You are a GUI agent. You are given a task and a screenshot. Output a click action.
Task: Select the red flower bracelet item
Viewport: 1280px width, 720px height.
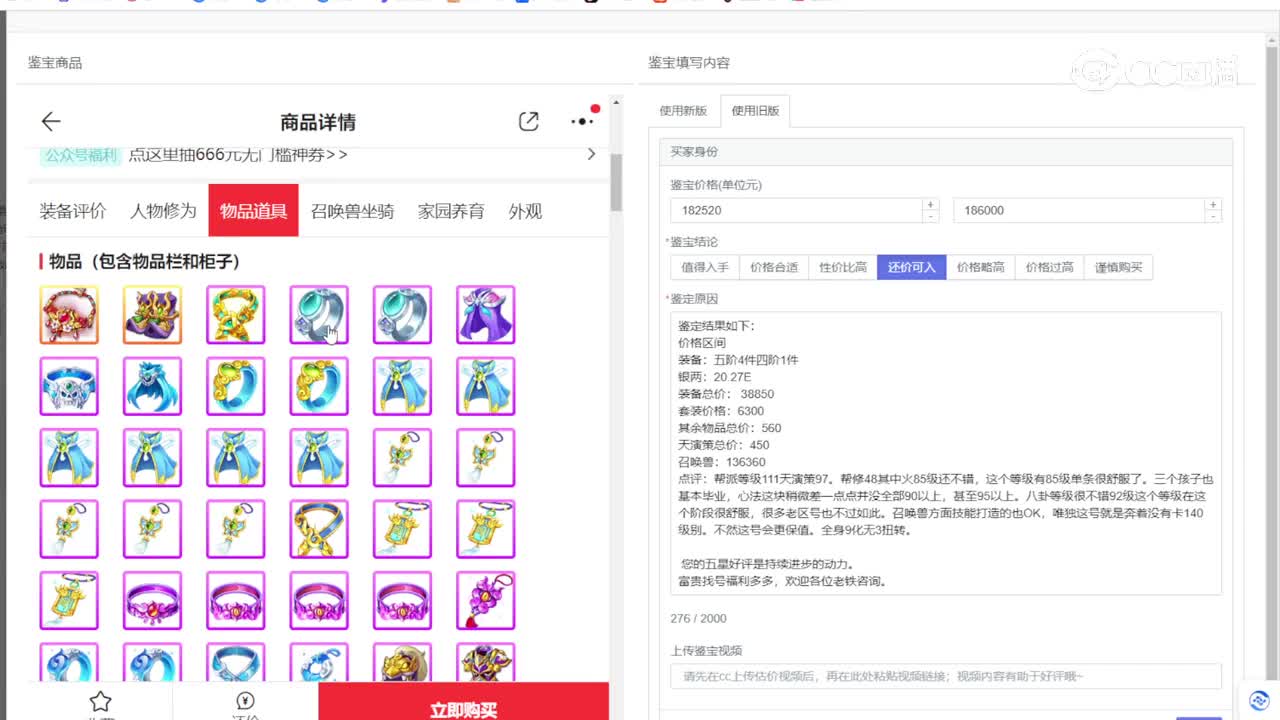69,315
